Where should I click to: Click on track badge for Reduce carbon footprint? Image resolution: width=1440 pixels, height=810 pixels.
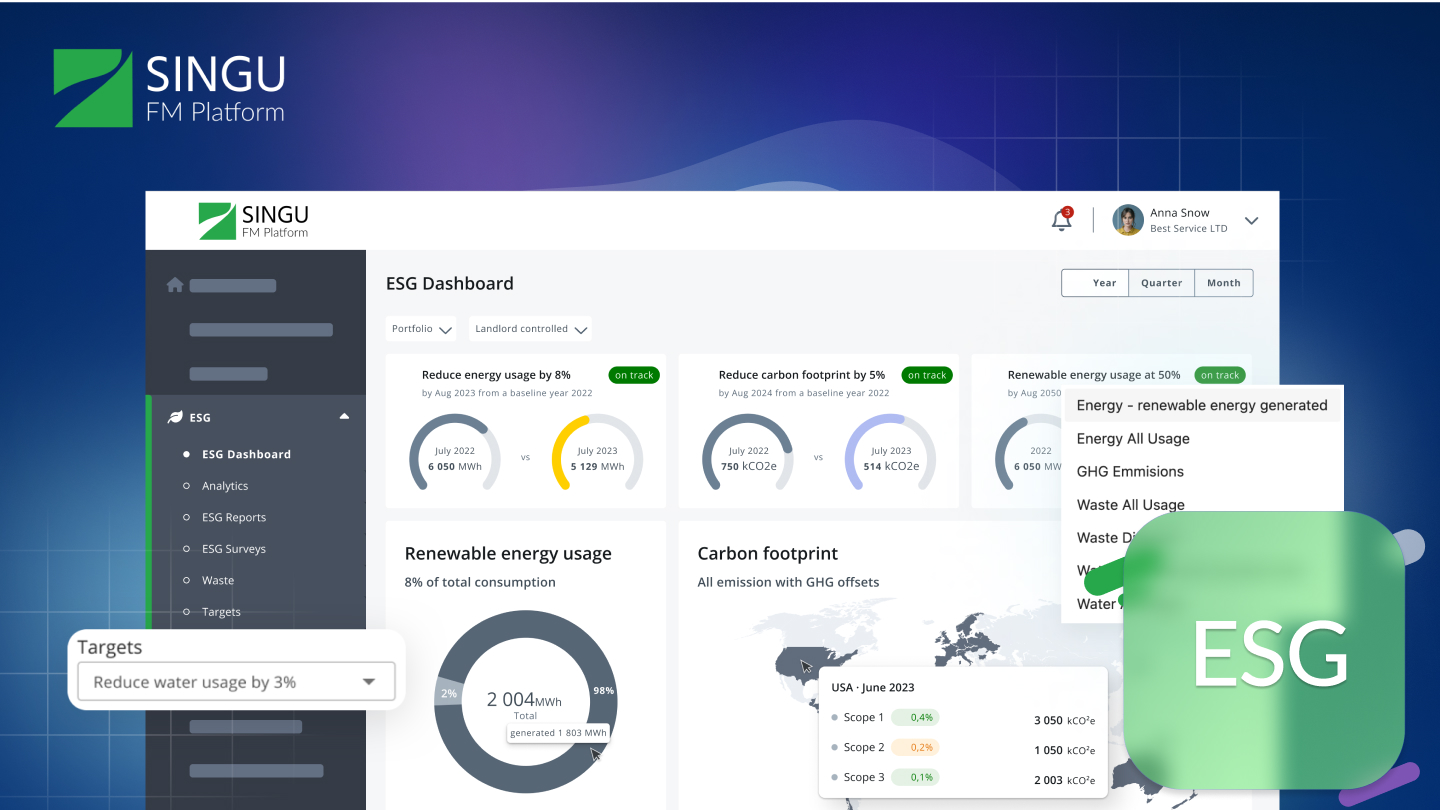click(927, 375)
